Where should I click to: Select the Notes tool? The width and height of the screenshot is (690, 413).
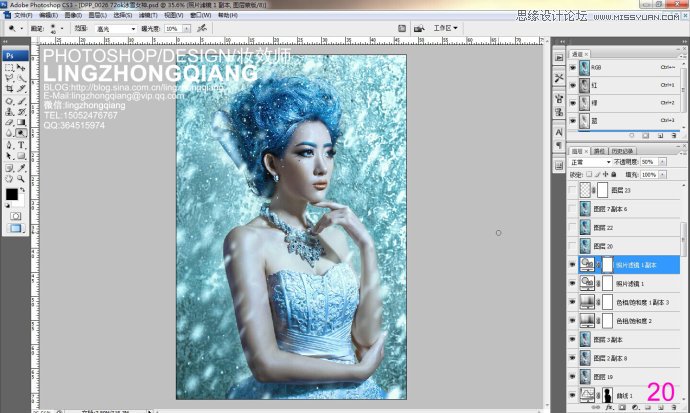9,168
